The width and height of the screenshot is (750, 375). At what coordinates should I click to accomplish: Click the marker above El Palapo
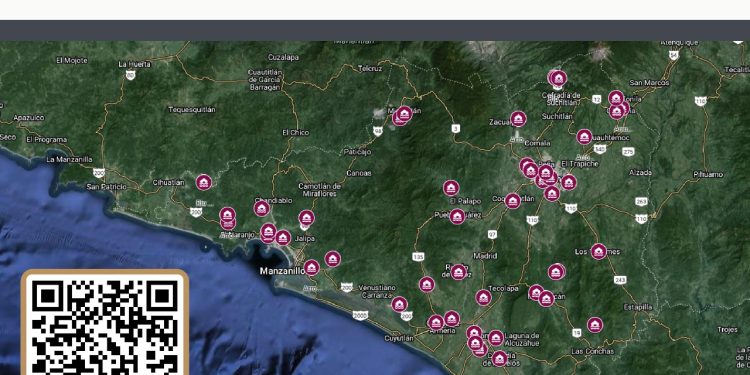(451, 188)
